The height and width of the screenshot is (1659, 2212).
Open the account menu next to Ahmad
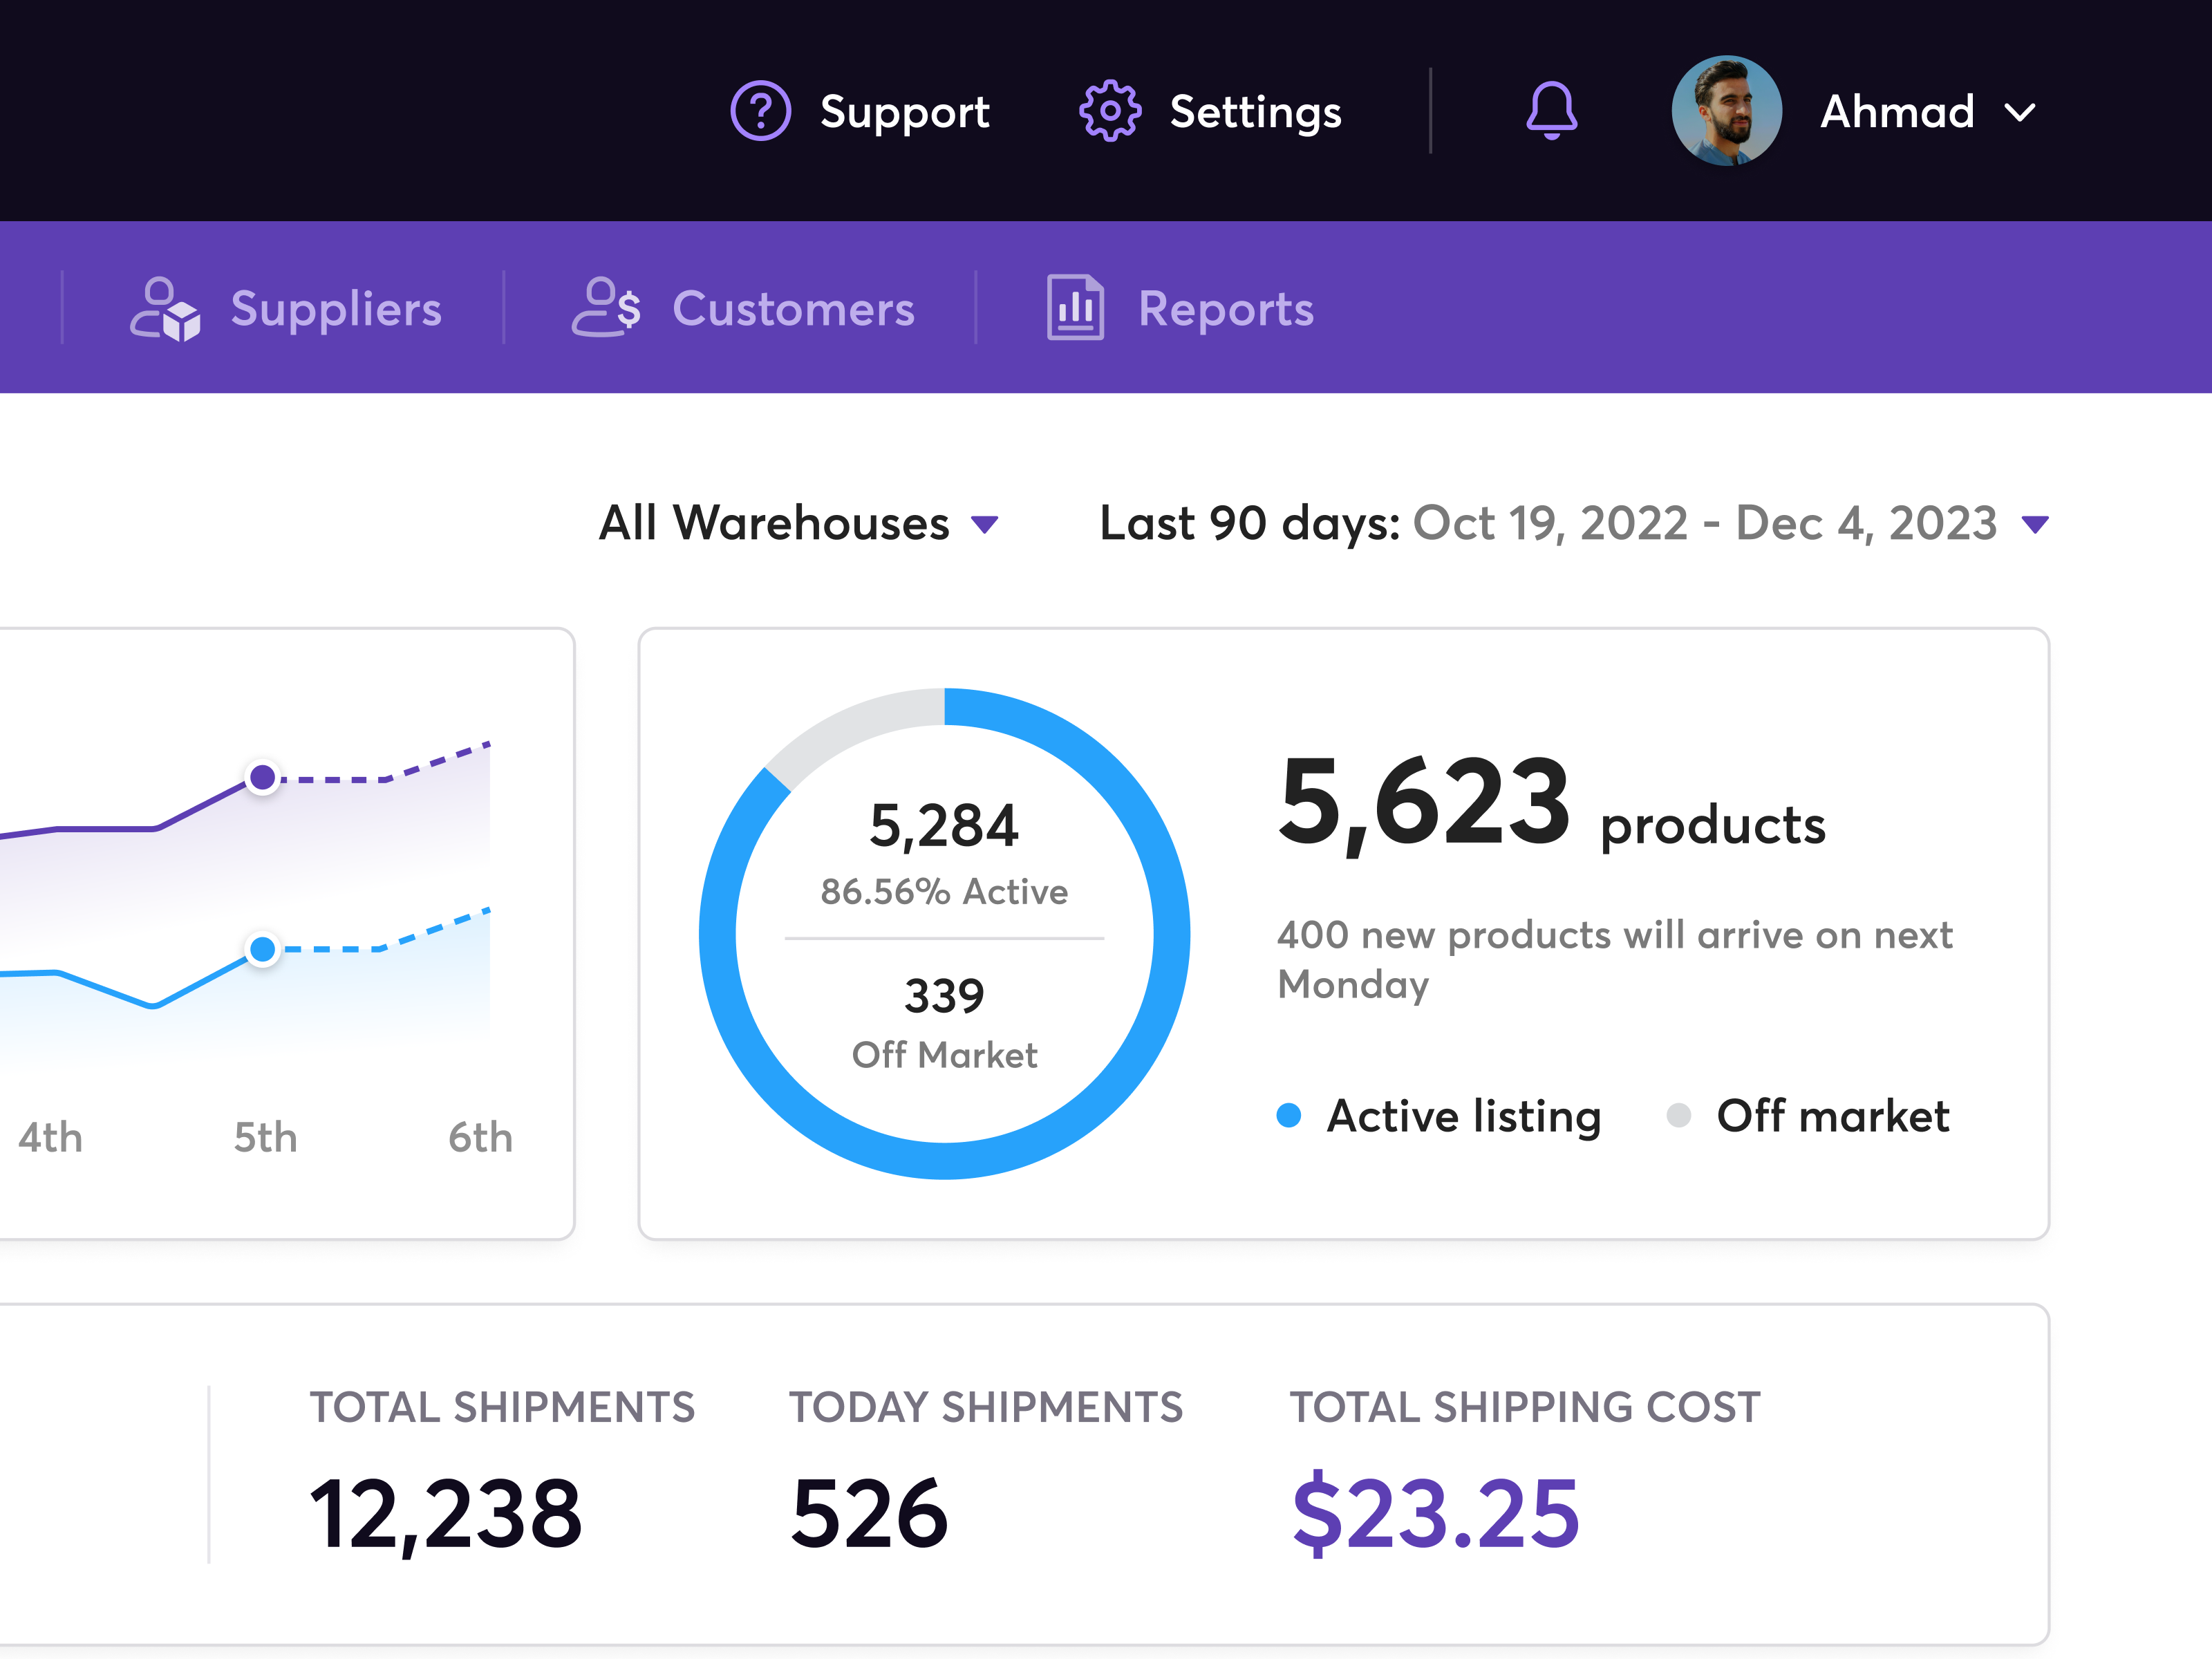coord(2020,112)
